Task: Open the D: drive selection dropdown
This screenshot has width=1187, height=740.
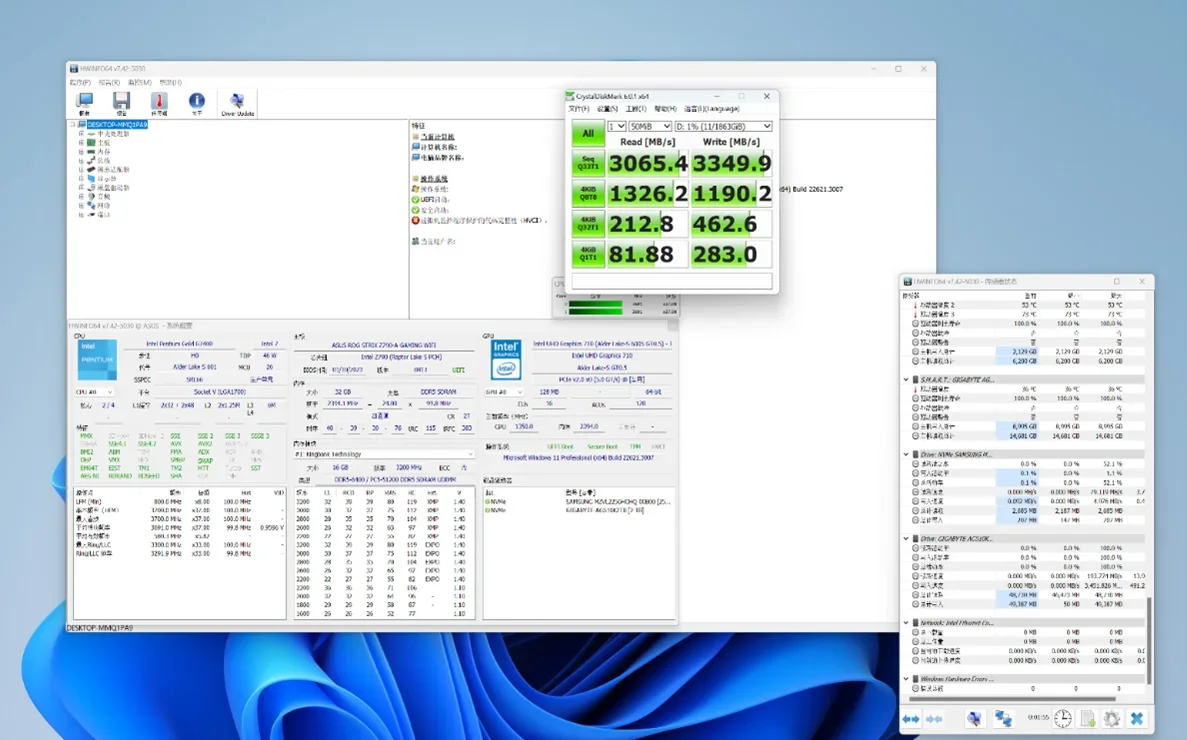Action: (x=723, y=127)
